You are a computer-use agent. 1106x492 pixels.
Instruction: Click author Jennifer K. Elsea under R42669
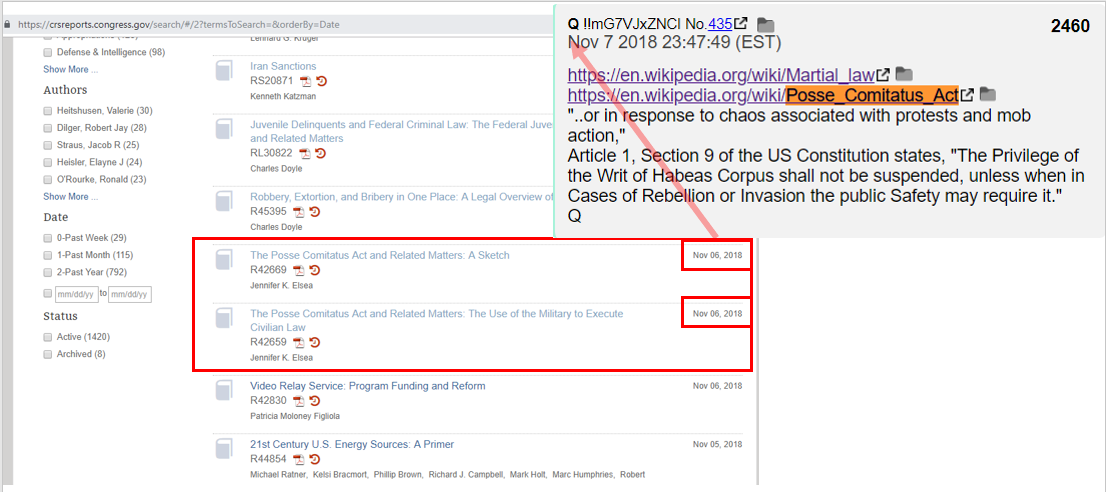point(281,285)
